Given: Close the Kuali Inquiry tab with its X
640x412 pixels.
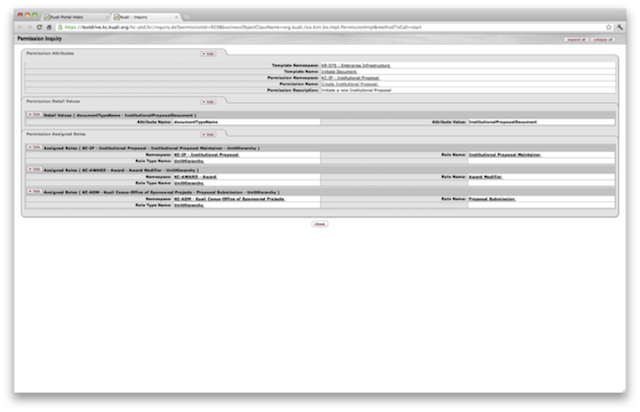Looking at the screenshot, I should (x=176, y=17).
